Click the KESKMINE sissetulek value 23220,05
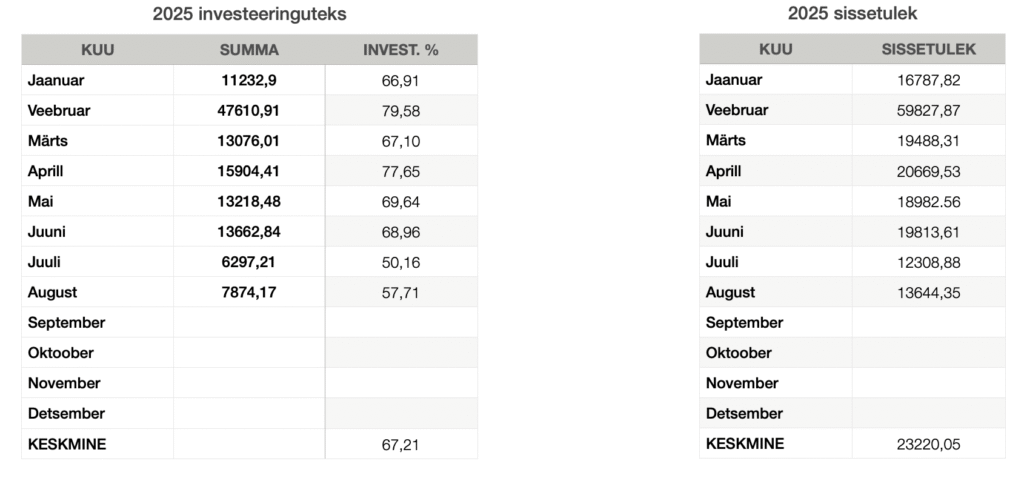 tap(928, 444)
